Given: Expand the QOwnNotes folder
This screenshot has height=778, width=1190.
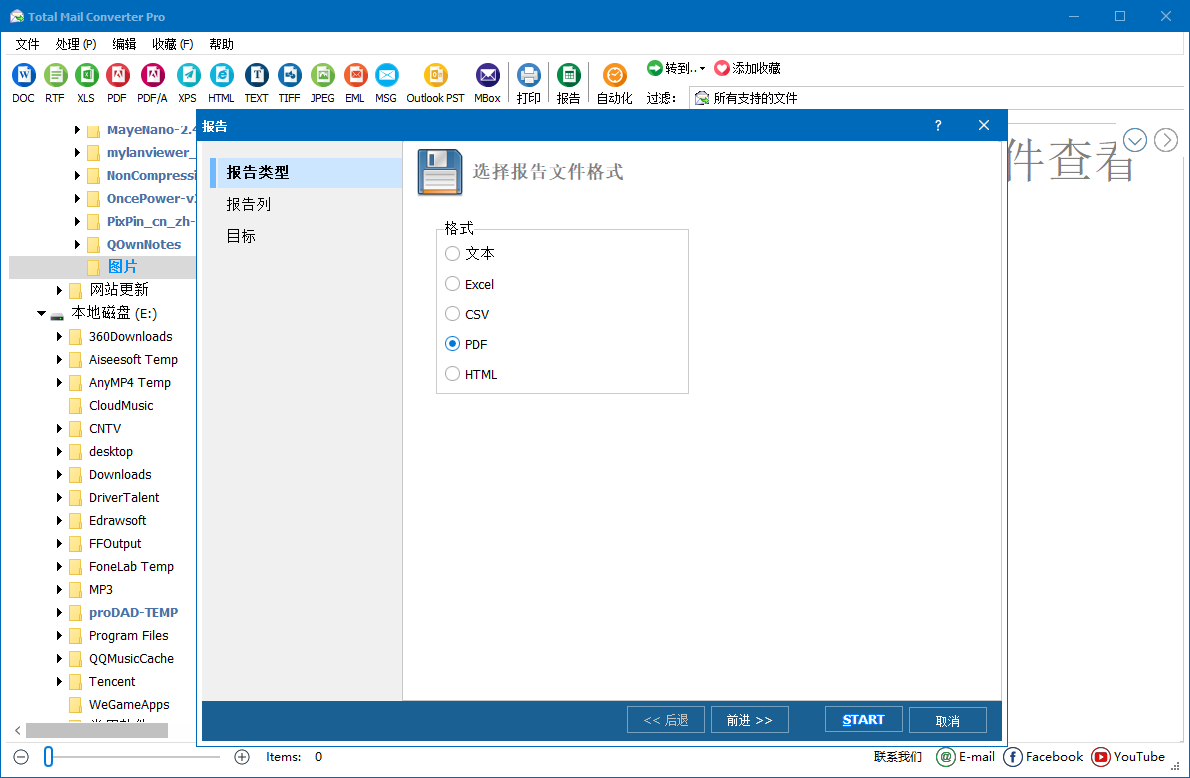Looking at the screenshot, I should pyautogui.click(x=77, y=244).
